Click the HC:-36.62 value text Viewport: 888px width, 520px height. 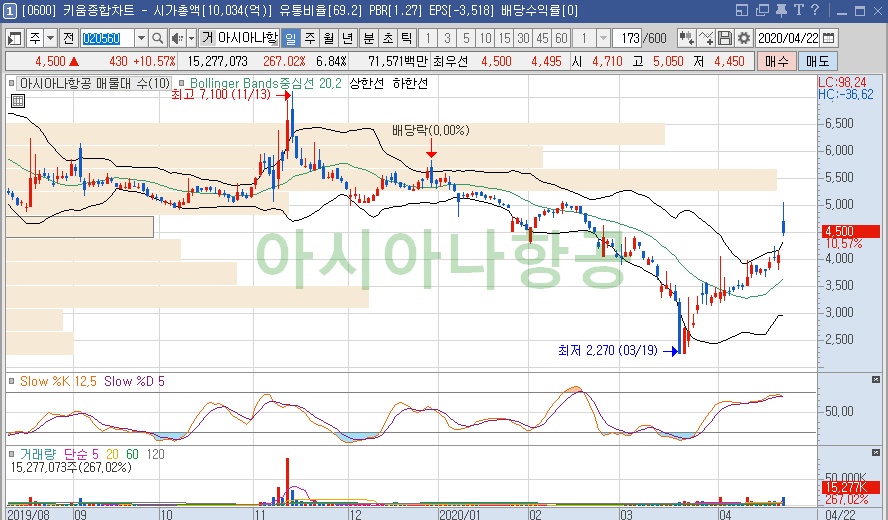[x=846, y=95]
